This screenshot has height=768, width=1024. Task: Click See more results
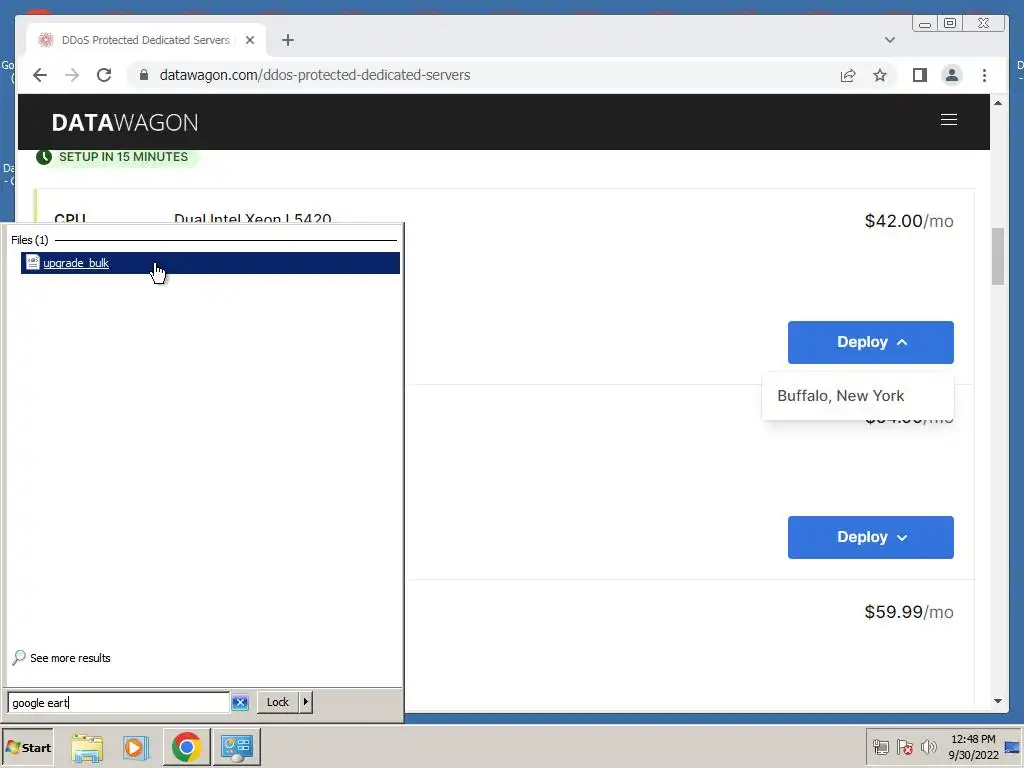tap(70, 658)
